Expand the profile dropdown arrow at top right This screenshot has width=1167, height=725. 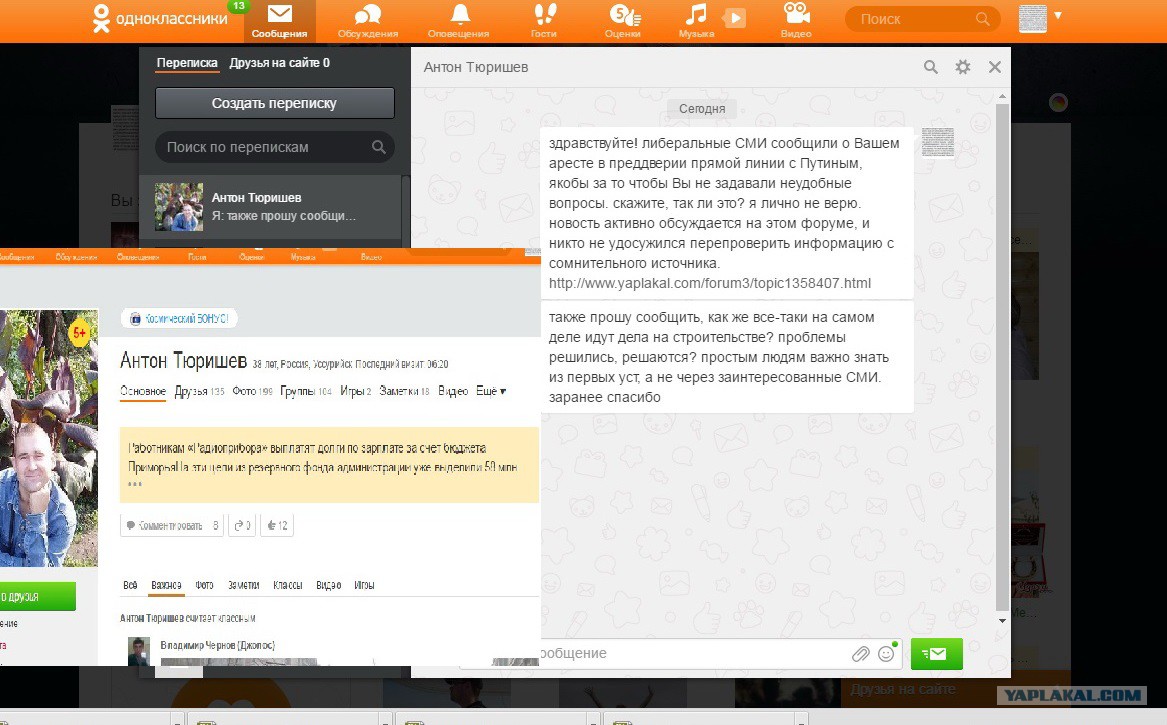(1058, 16)
